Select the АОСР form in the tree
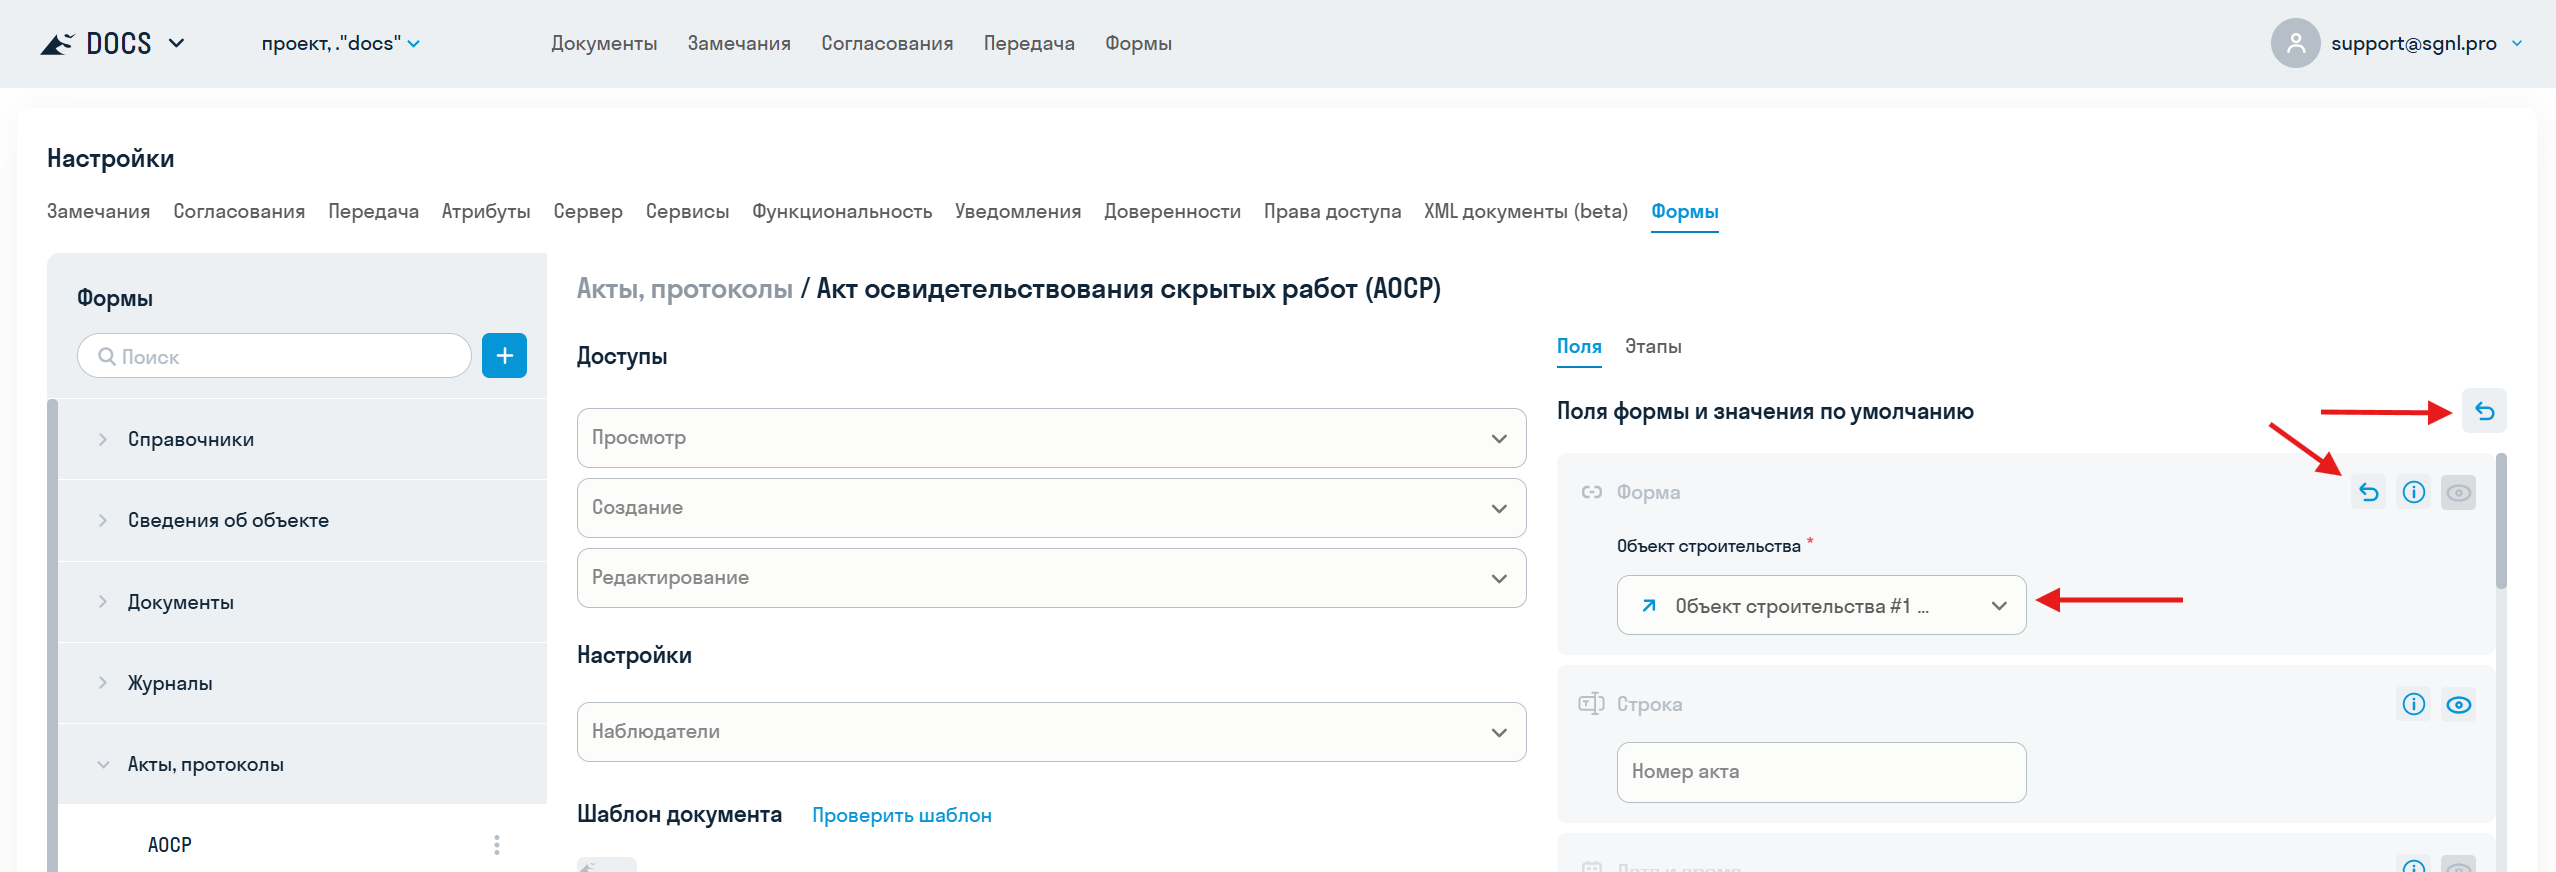This screenshot has height=872, width=2556. click(170, 845)
